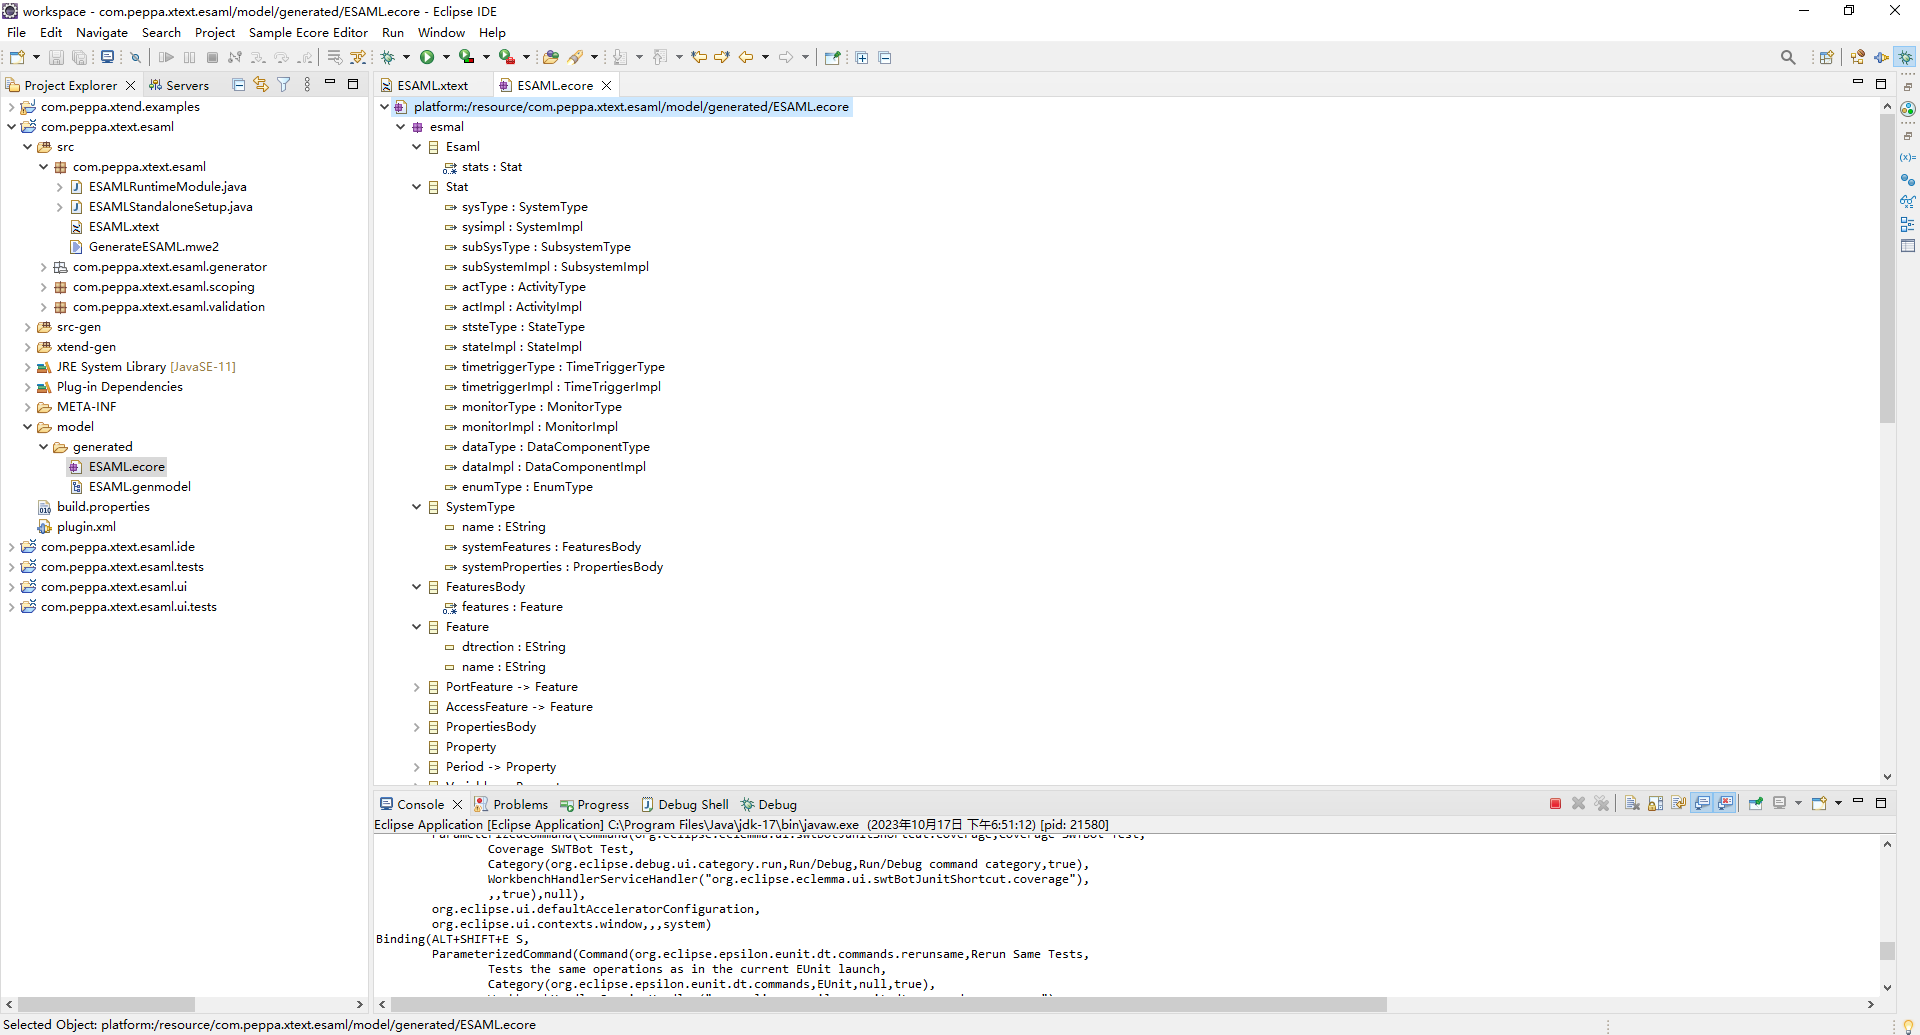Click the red Terminate button in Console
The height and width of the screenshot is (1035, 1920).
tap(1555, 804)
